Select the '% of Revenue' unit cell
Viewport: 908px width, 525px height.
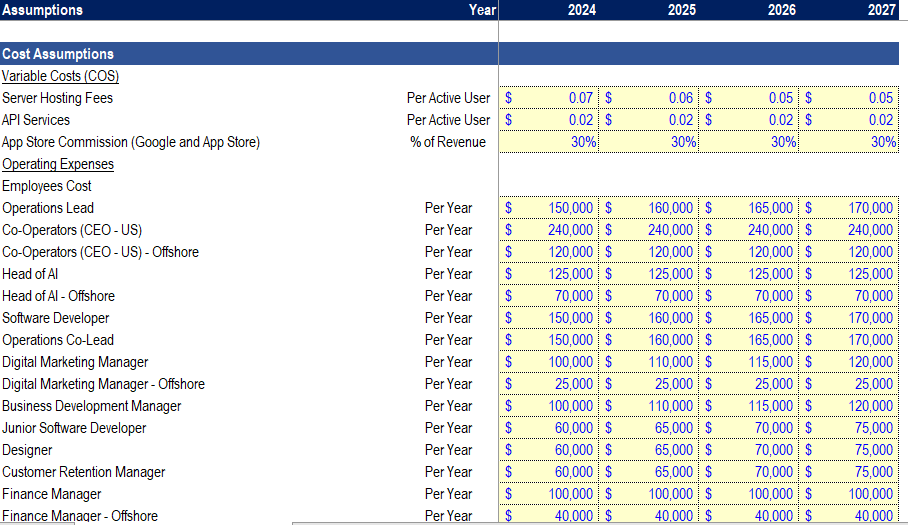tap(448, 142)
